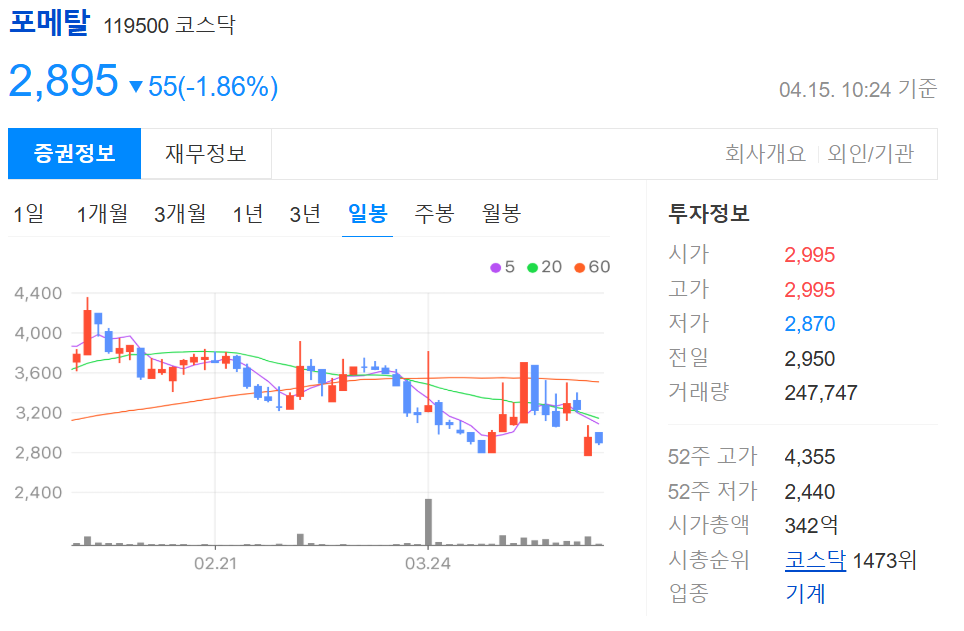Select the 증권정보 tab
This screenshot has width=964, height=631.
74,153
